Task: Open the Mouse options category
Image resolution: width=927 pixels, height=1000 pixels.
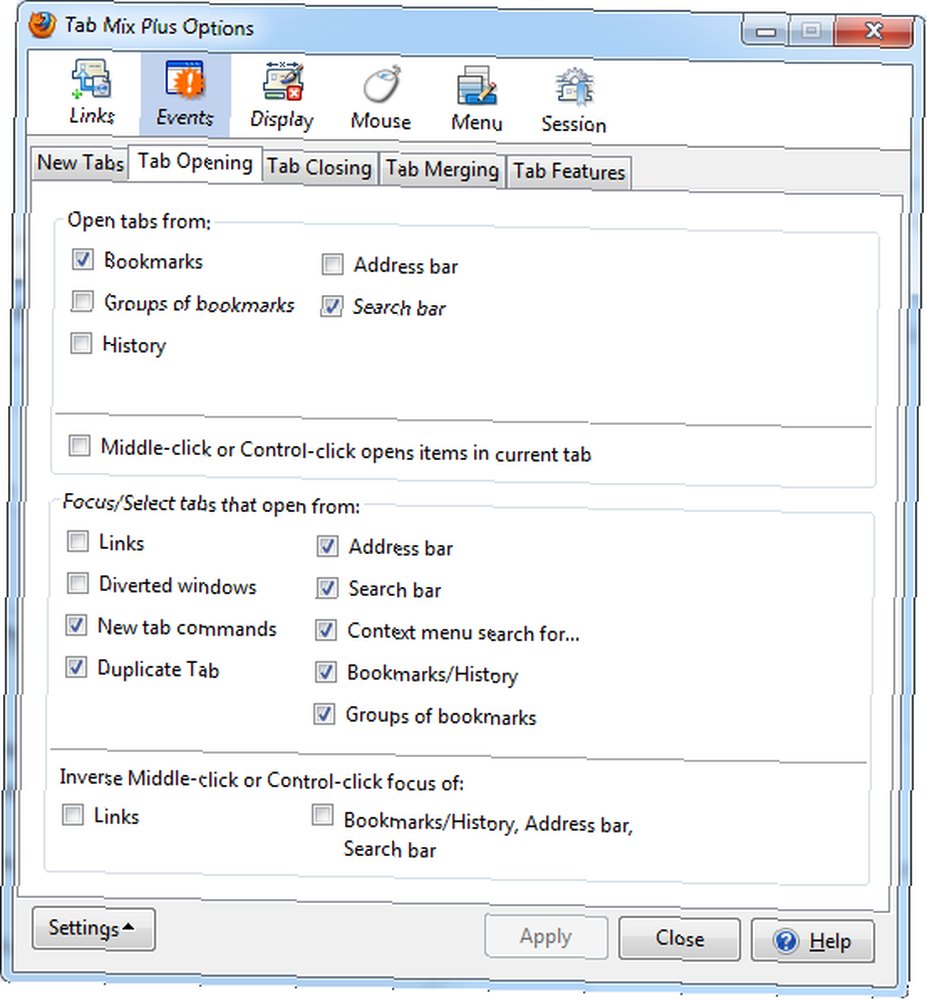Action: point(381,98)
